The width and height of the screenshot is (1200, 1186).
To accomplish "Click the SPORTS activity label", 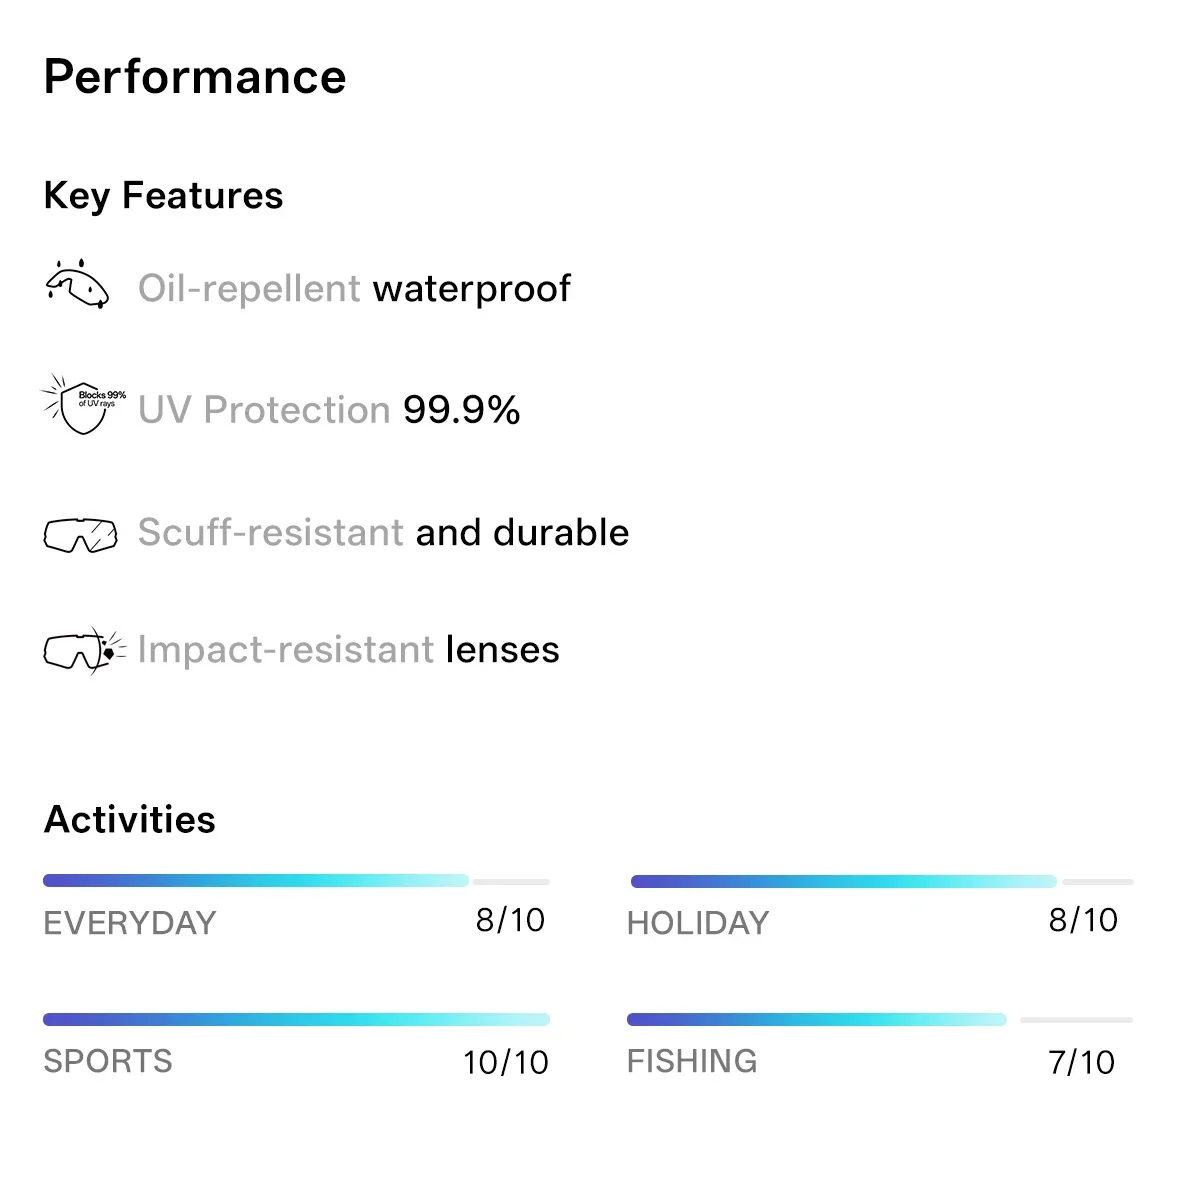I will 108,1061.
